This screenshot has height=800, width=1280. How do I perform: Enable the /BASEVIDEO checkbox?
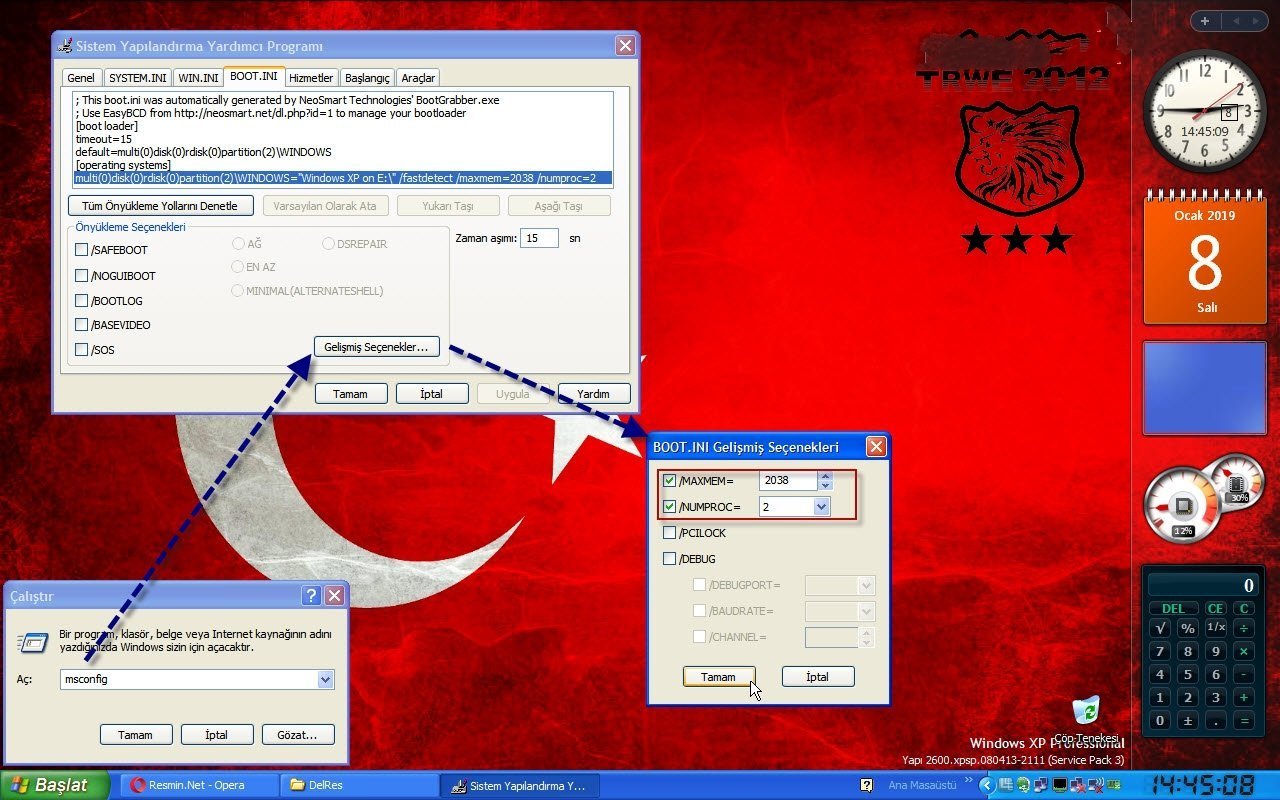[82, 325]
